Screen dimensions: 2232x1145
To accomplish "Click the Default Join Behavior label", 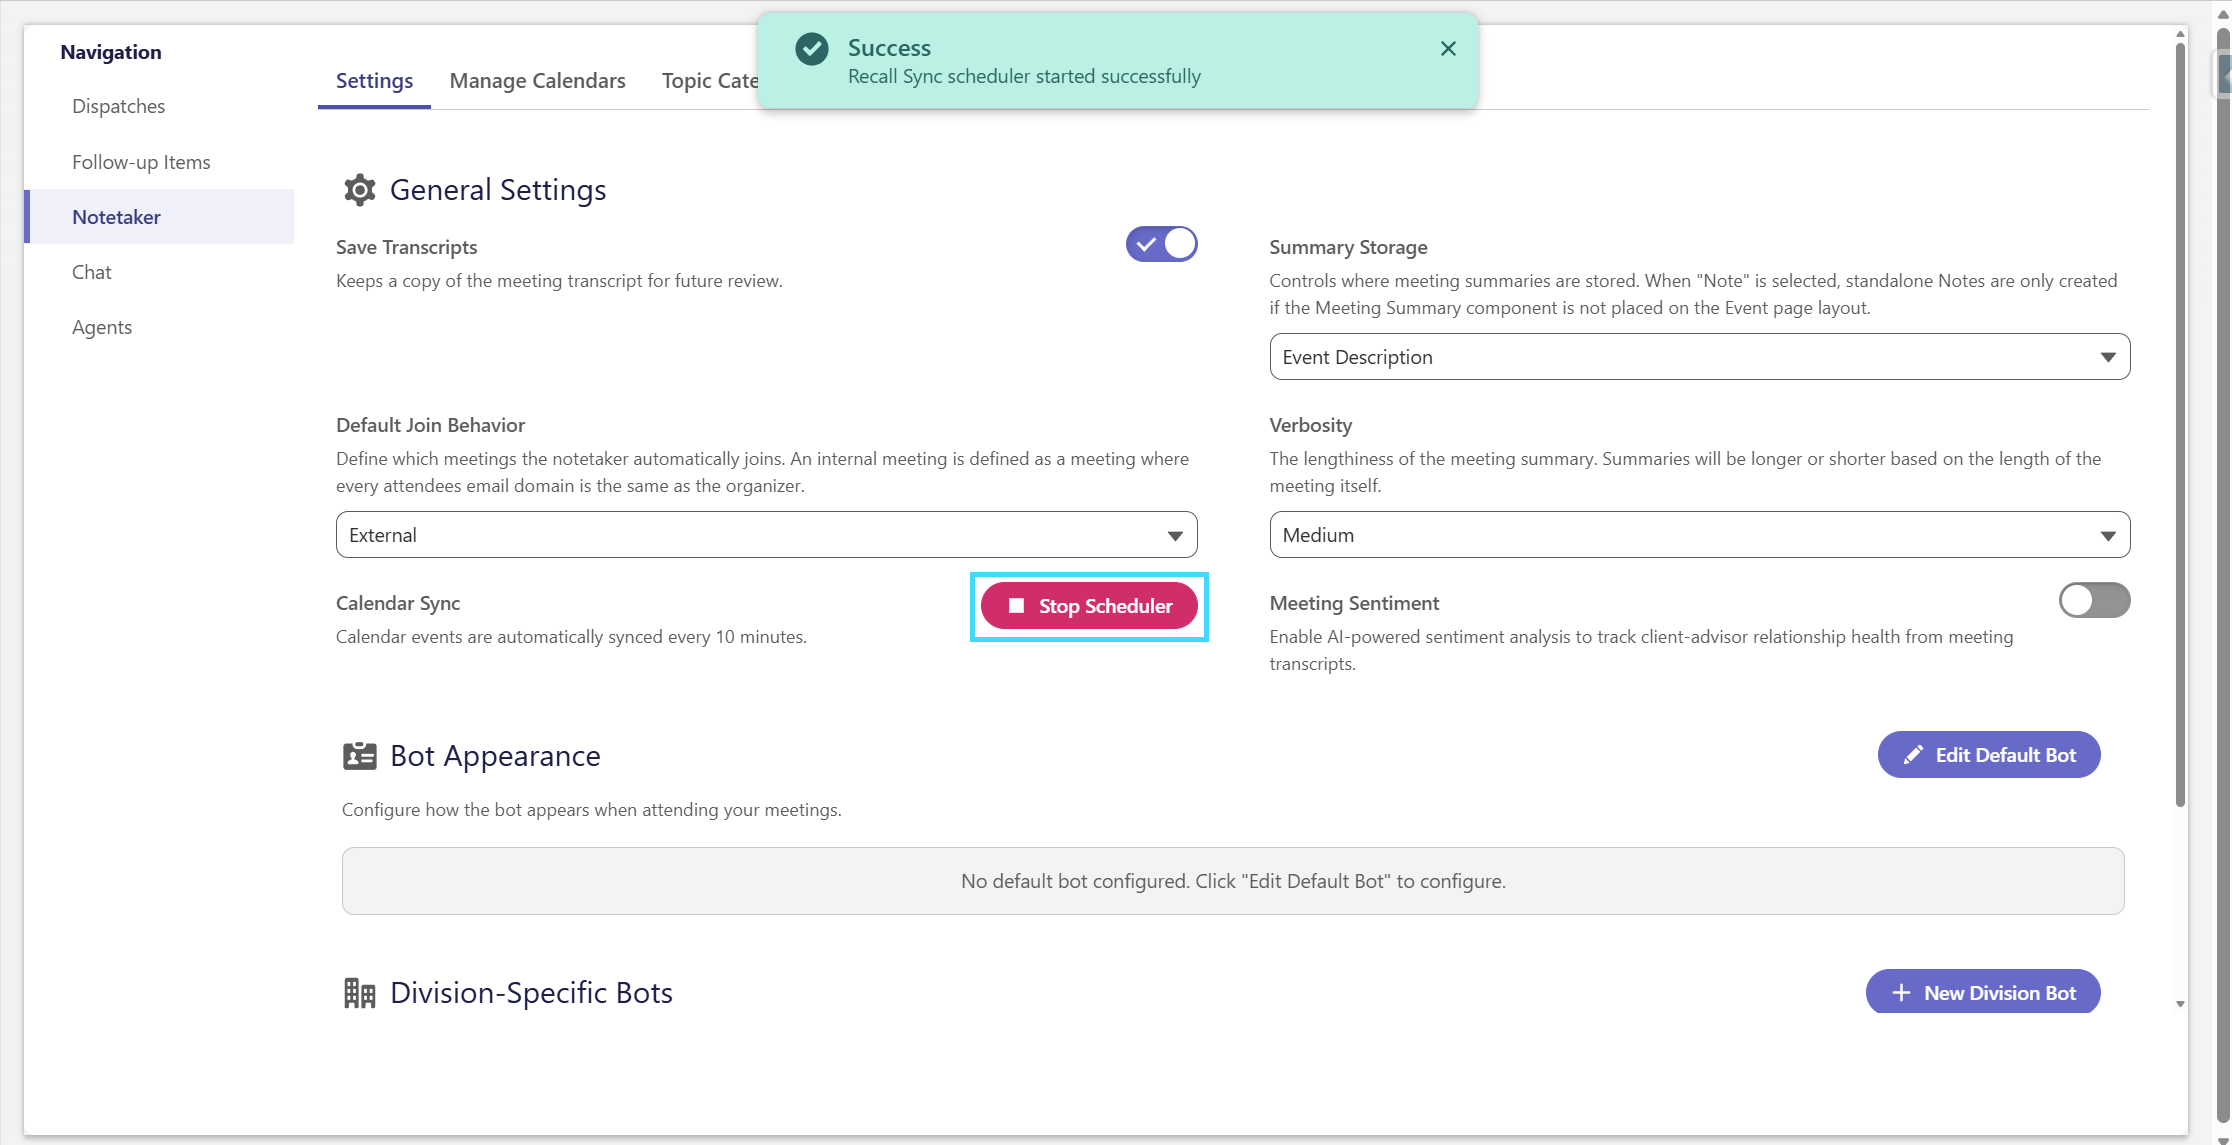I will (x=430, y=425).
